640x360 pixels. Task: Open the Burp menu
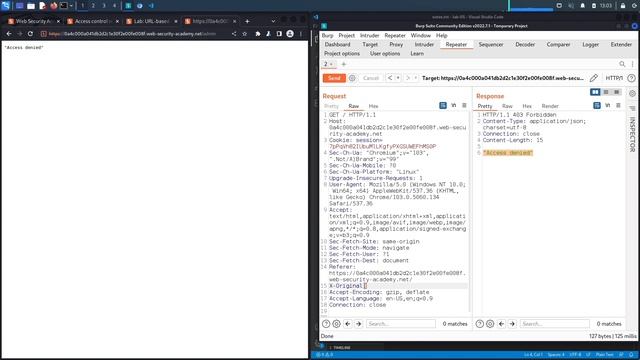(327, 36)
